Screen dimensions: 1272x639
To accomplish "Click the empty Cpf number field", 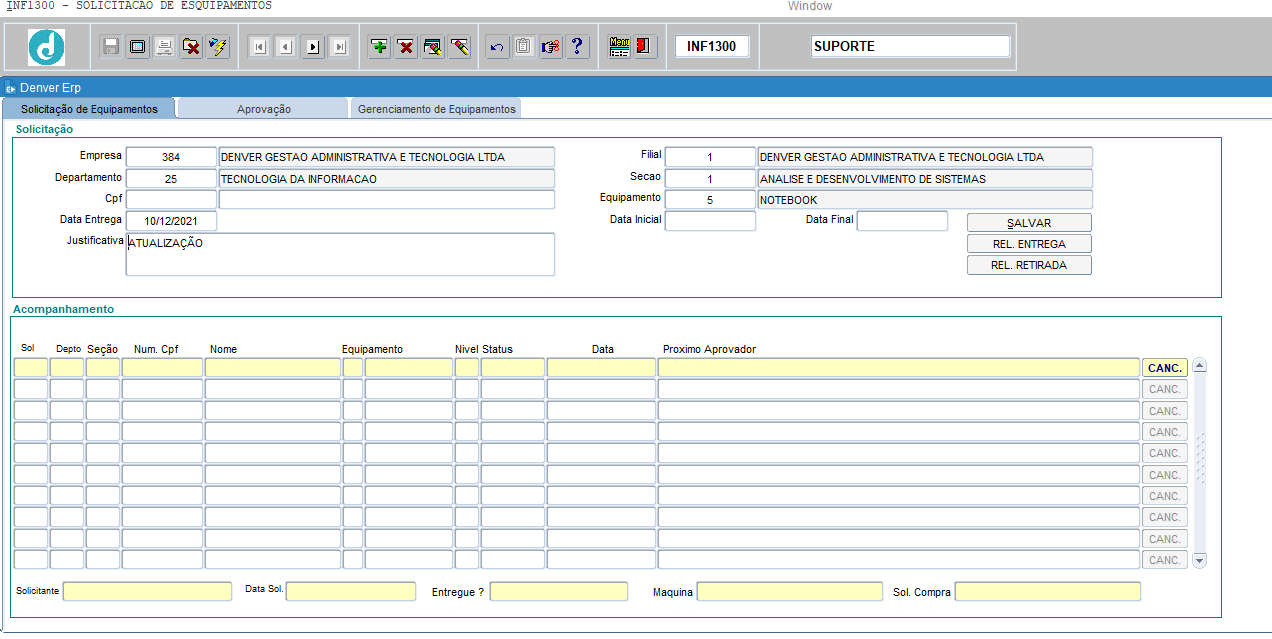I will pos(171,200).
